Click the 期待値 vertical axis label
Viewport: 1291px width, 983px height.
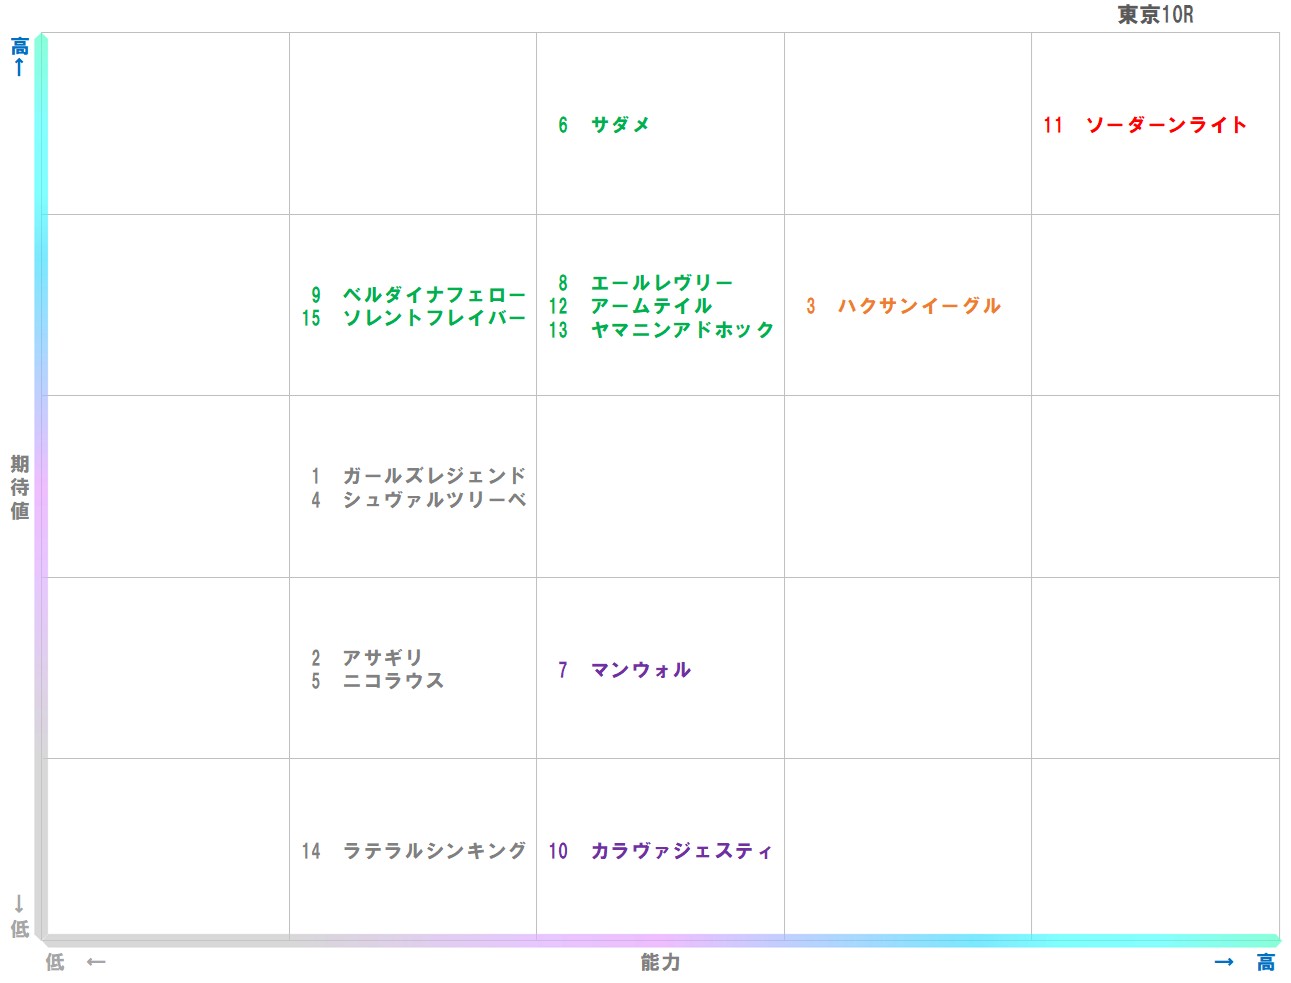coord(20,487)
